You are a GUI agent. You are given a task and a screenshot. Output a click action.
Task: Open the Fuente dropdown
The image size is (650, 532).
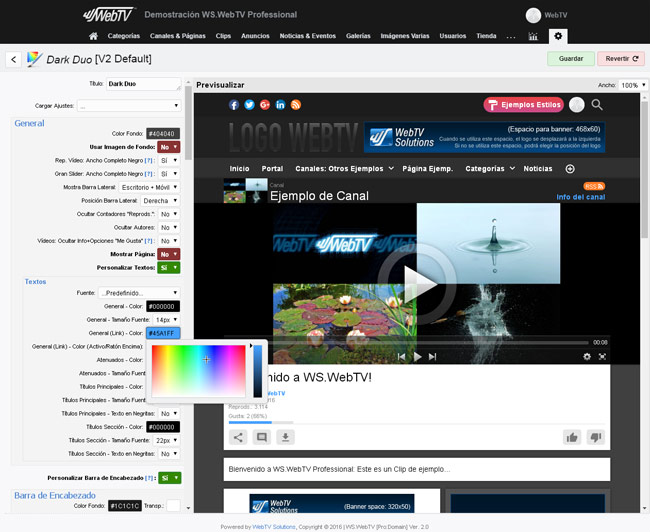click(x=139, y=293)
